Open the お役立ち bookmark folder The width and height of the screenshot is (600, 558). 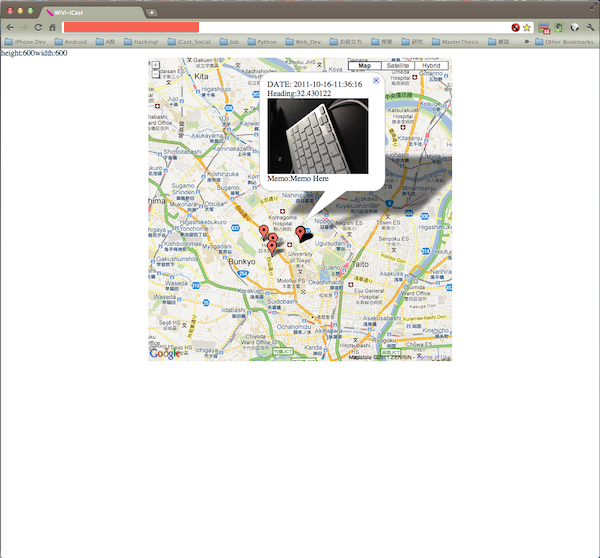[346, 42]
